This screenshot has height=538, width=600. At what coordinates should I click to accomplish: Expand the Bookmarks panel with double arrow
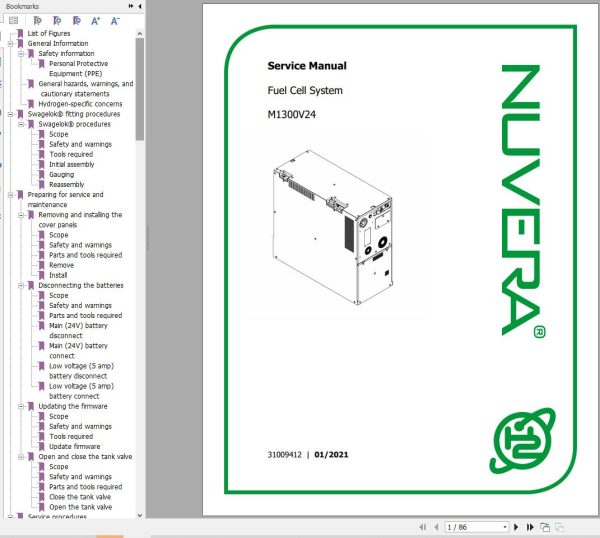131,6
